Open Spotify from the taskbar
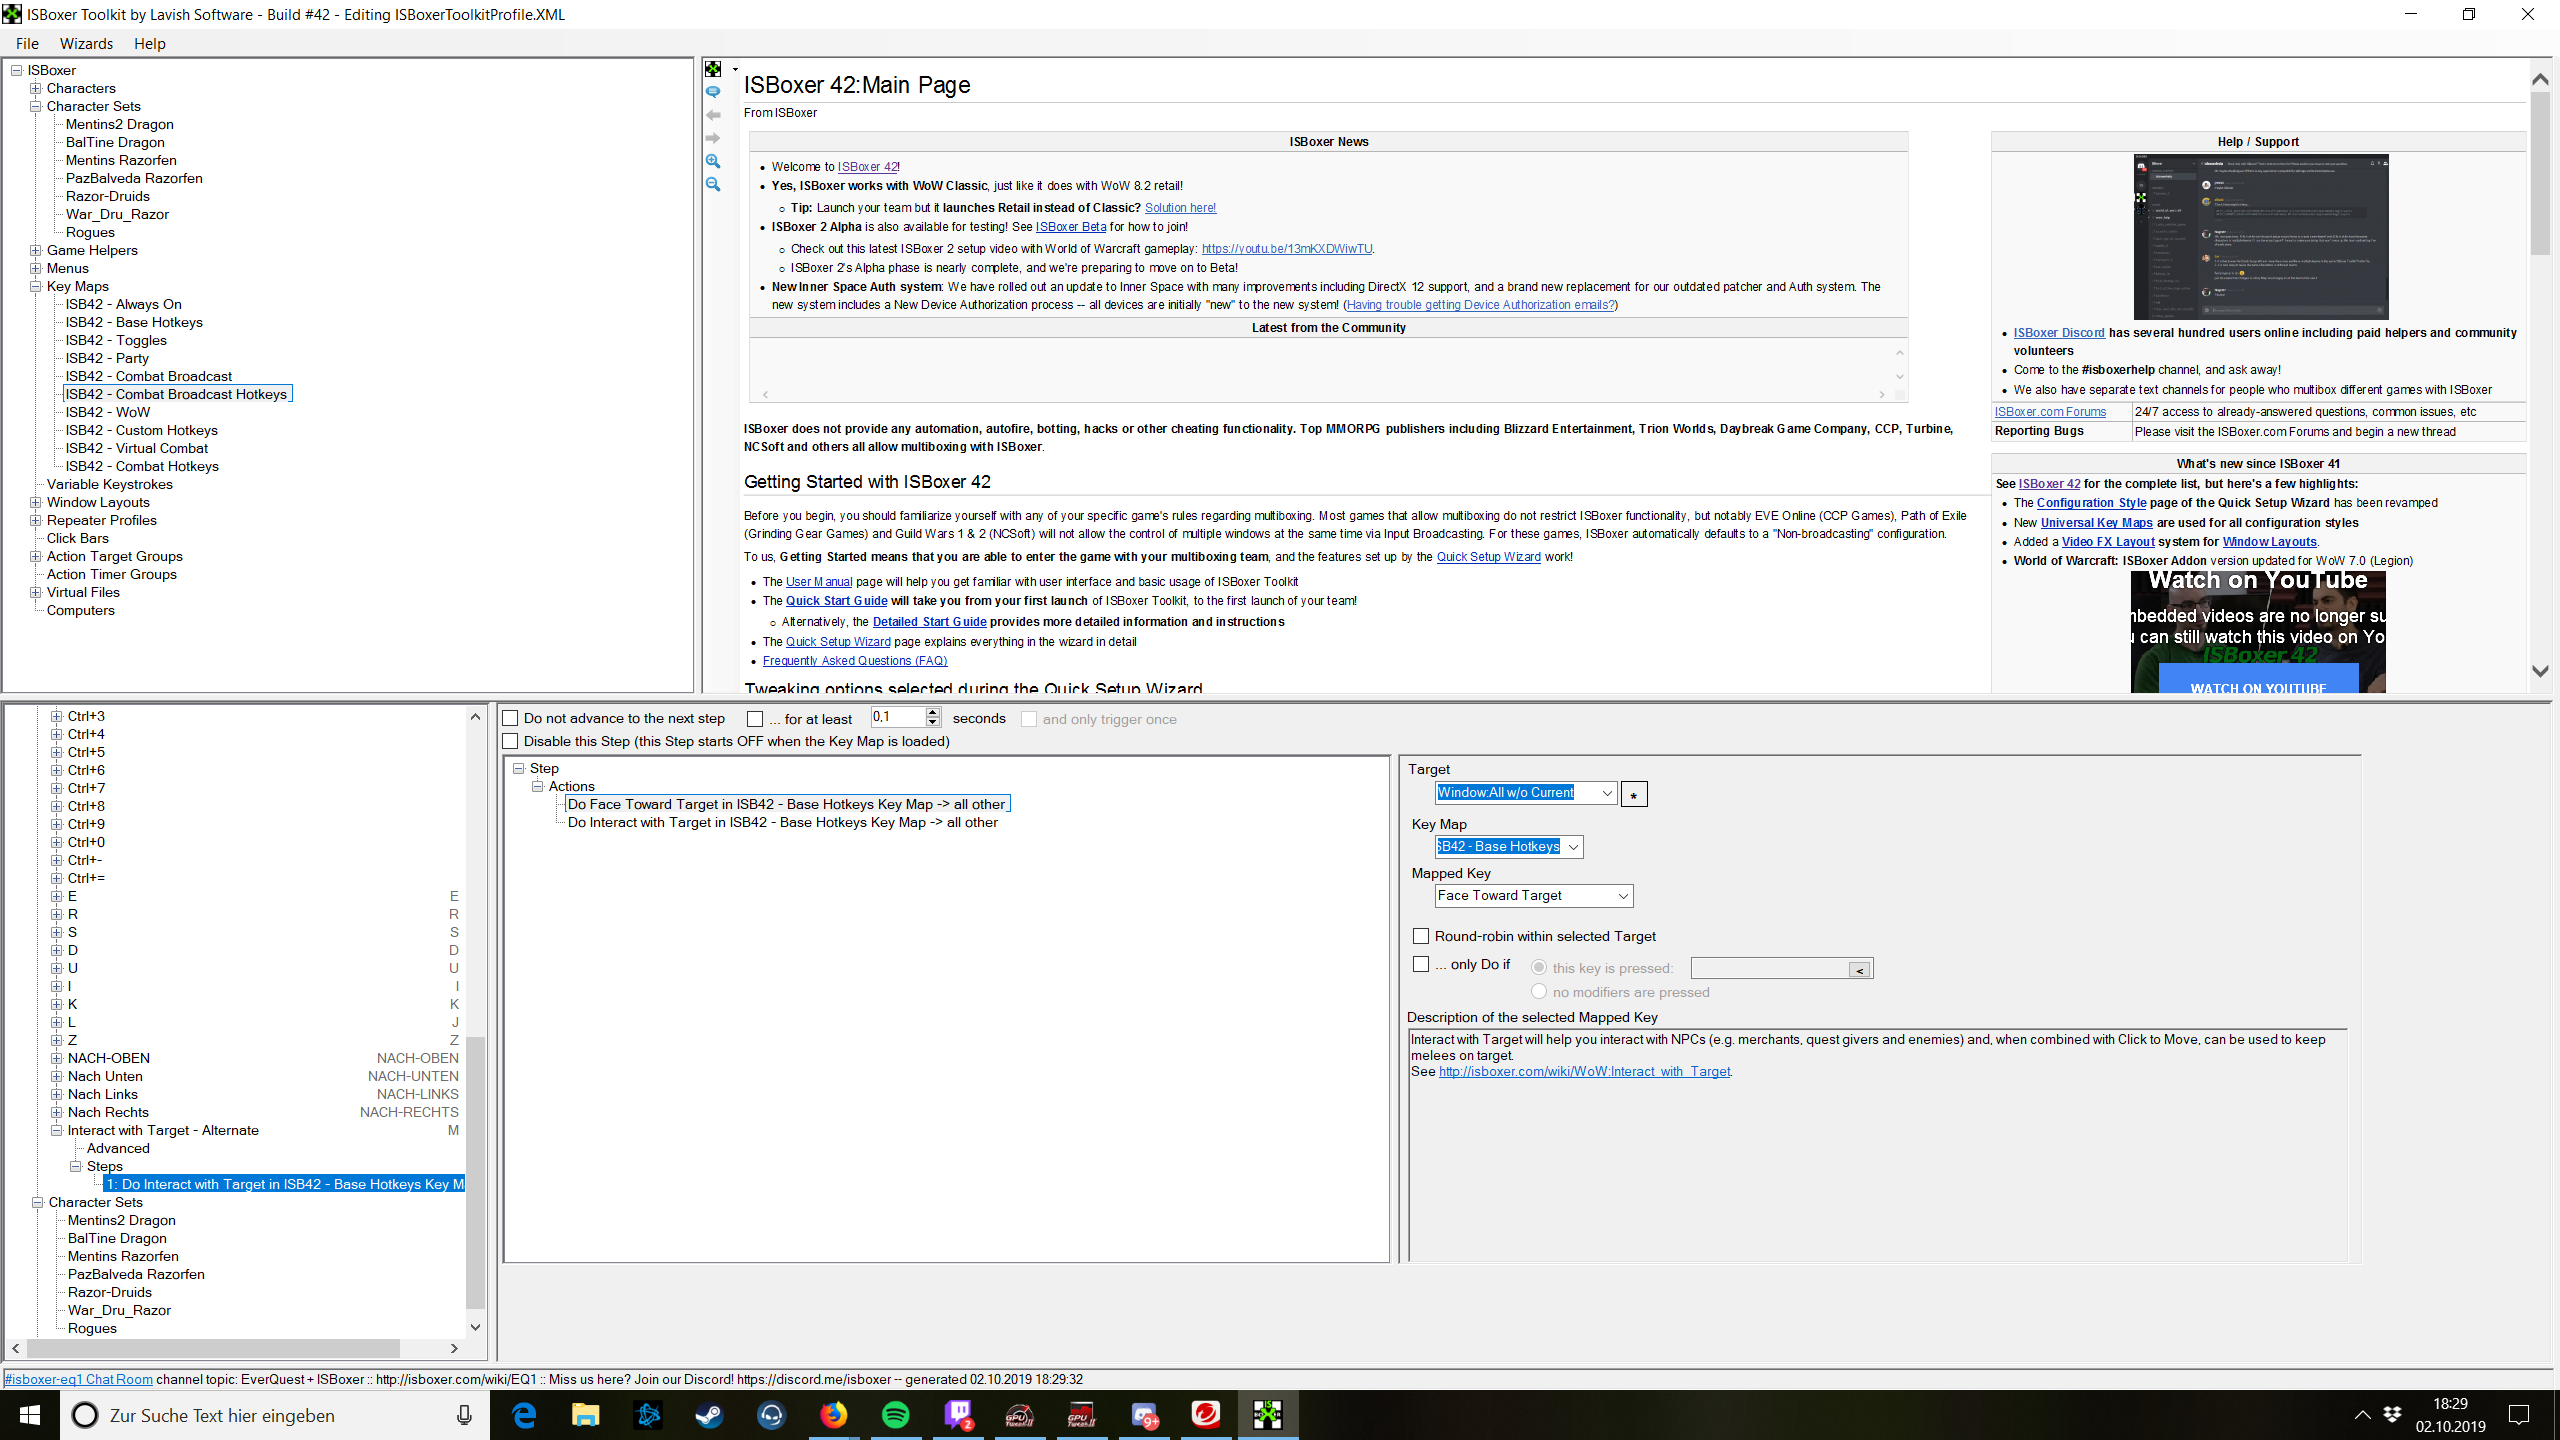Screen dimensions: 2560x1440 pos(896,1415)
